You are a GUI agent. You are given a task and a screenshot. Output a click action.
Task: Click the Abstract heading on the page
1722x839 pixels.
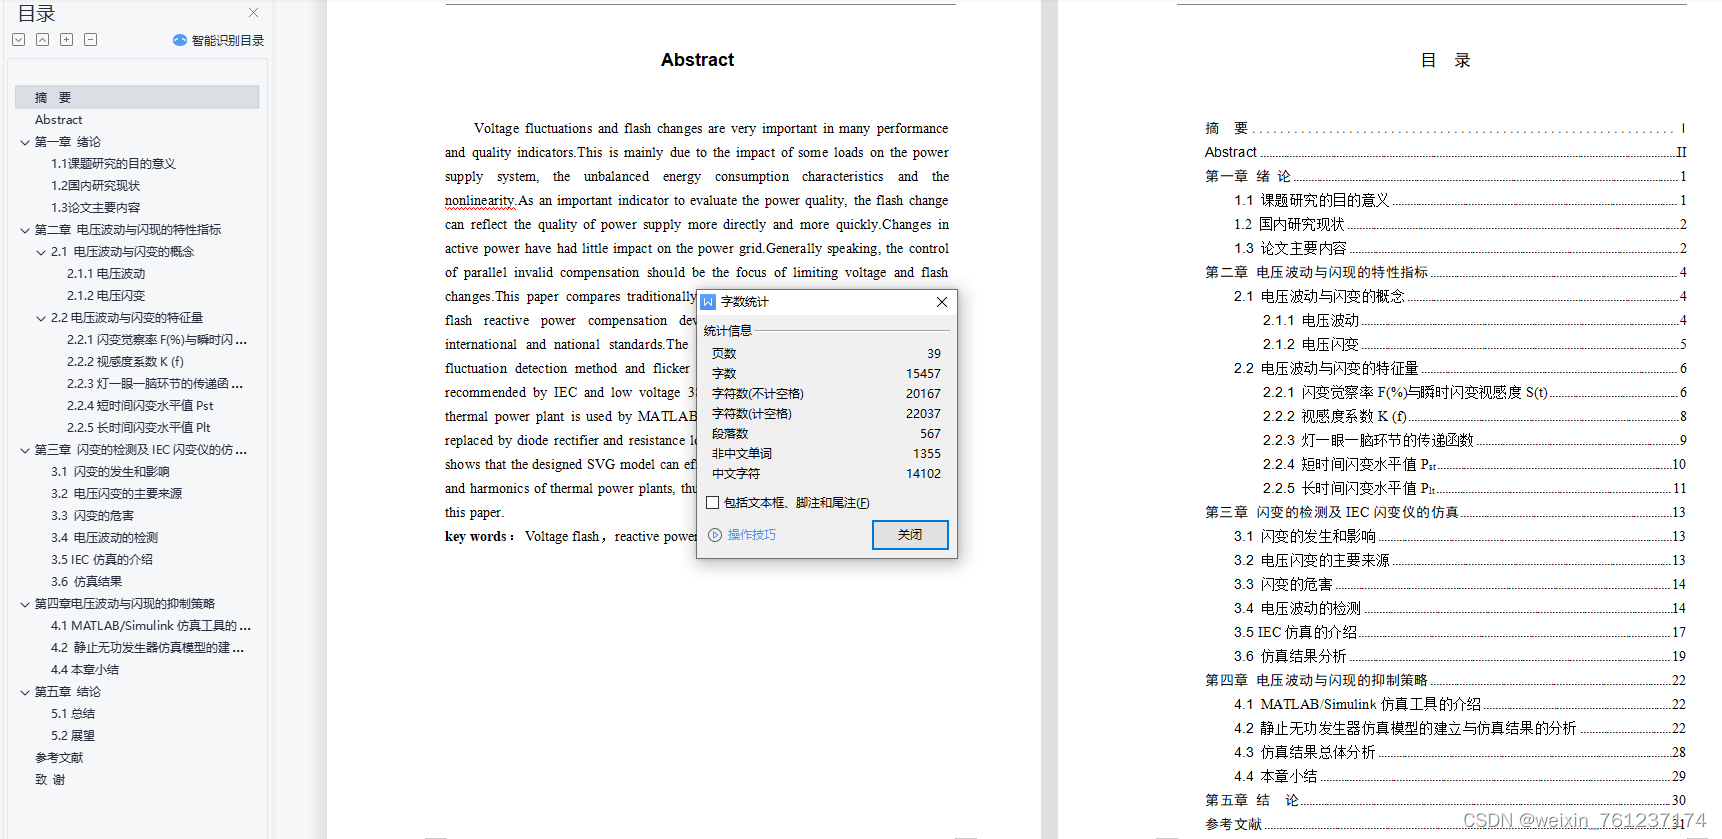coord(697,60)
